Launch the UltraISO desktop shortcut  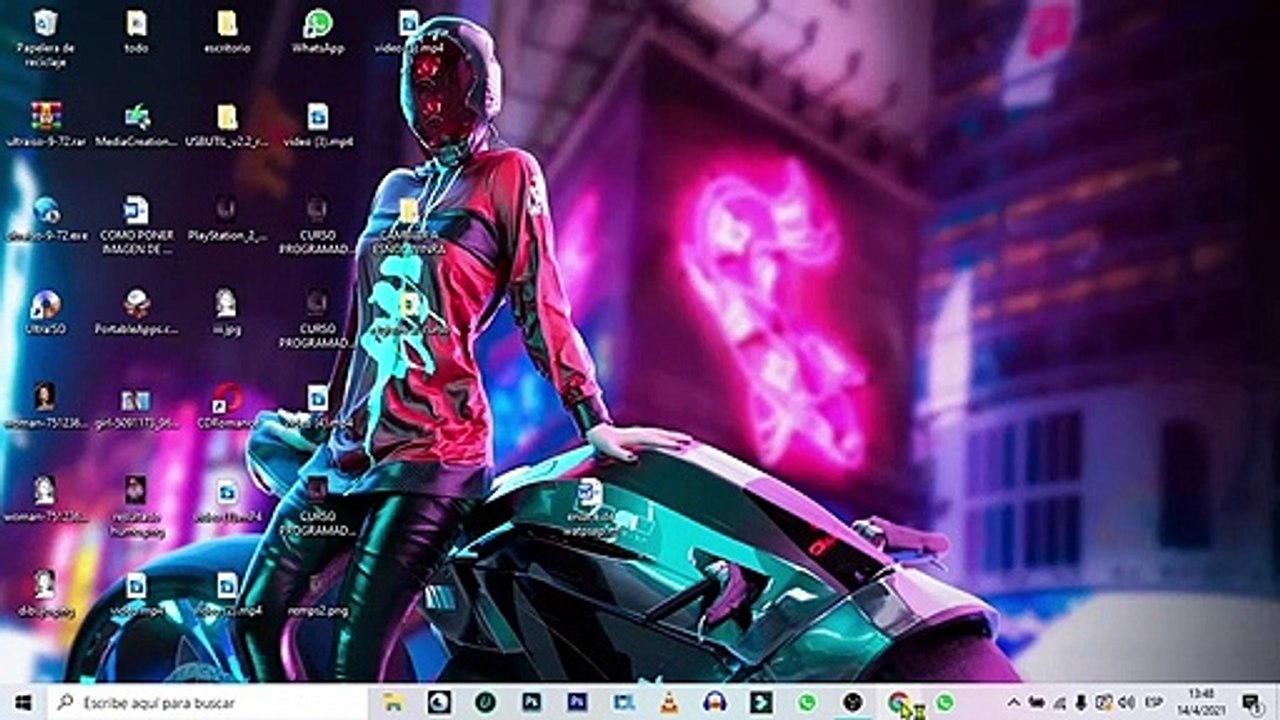[46, 312]
